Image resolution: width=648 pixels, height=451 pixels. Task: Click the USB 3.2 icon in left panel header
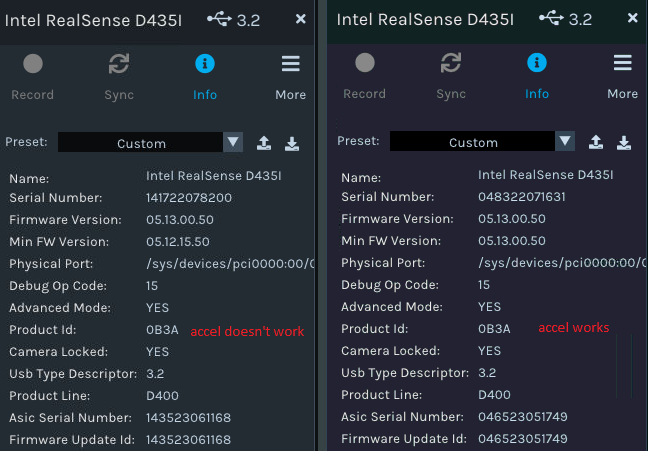click(219, 19)
